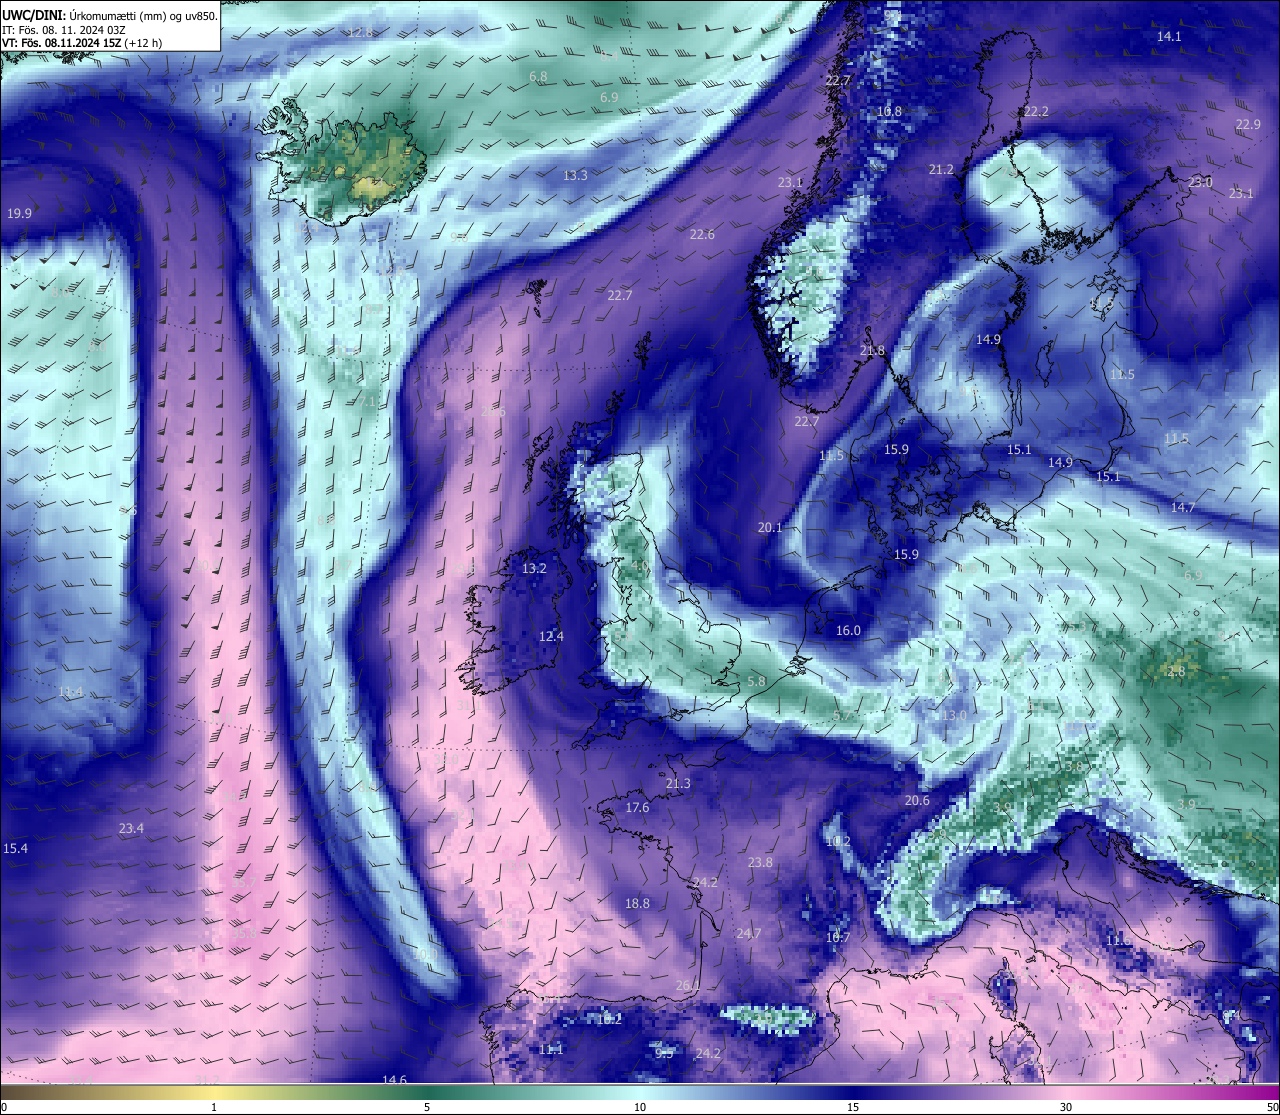This screenshot has height=1115, width=1280.
Task: Click the '5' tick label on the scale
Action: pos(427,1107)
